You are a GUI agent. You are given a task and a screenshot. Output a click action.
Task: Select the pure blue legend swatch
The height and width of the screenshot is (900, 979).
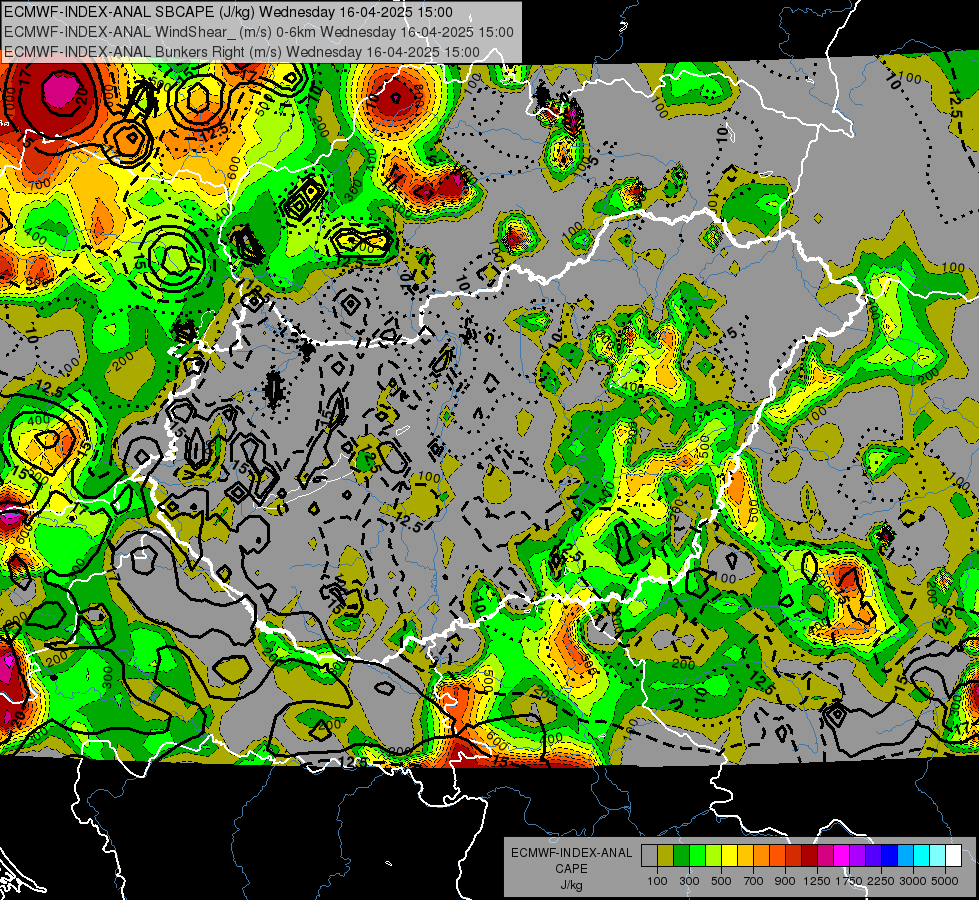click(x=890, y=856)
